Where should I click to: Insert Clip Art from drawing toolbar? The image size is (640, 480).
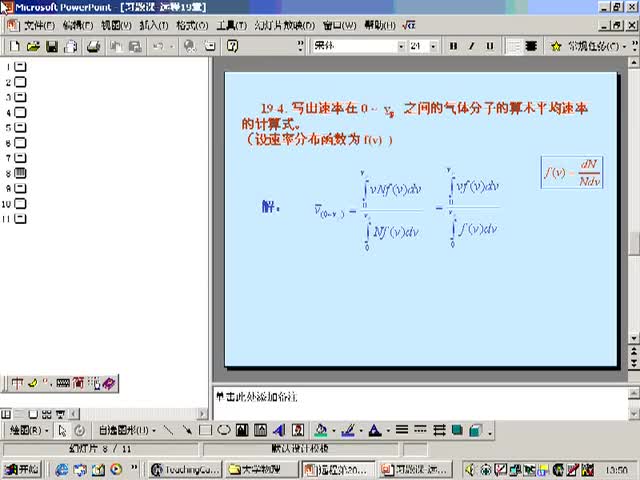click(298, 430)
